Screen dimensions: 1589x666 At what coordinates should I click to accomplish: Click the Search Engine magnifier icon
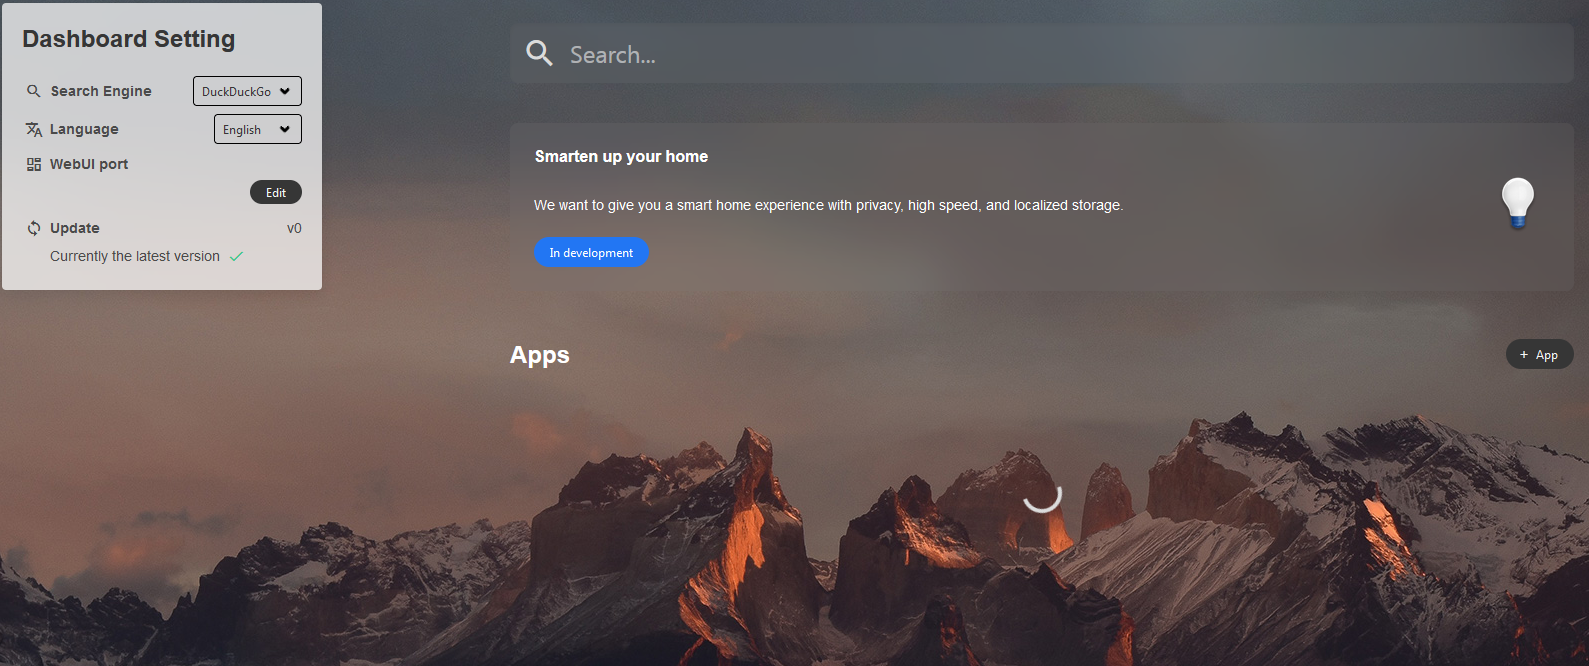click(34, 91)
